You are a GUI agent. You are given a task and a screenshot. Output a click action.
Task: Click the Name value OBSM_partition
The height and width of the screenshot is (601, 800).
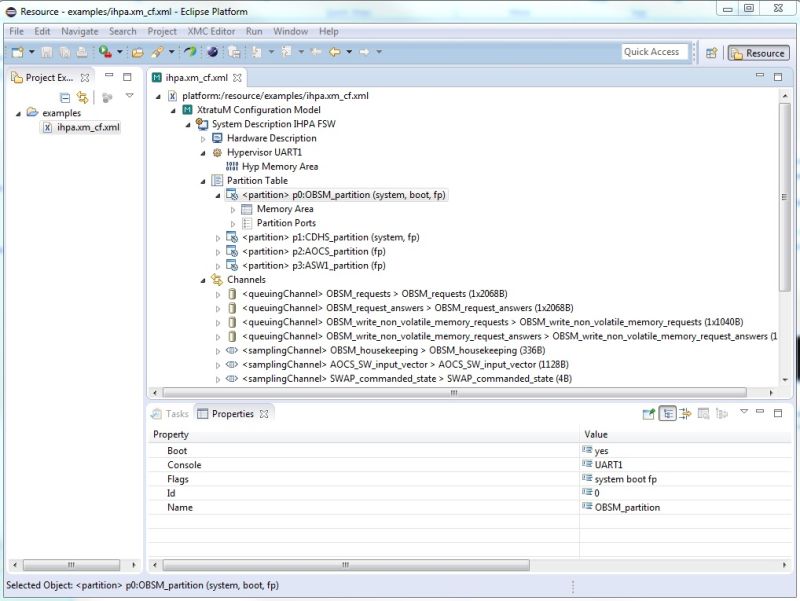pyautogui.click(x=627, y=508)
